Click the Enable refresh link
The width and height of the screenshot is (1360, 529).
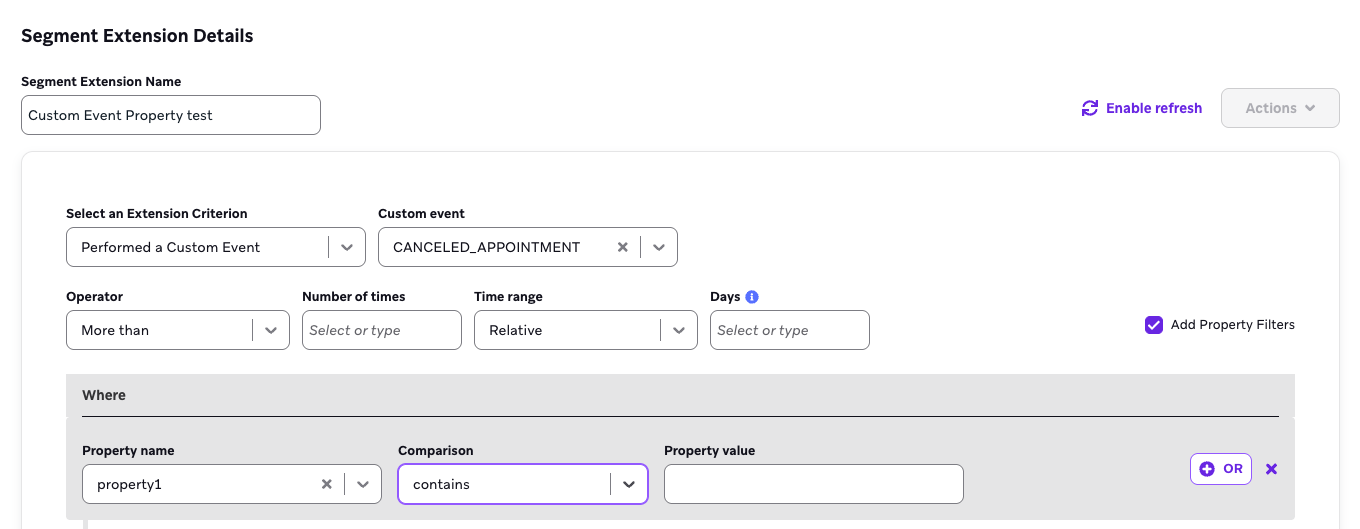click(1142, 108)
